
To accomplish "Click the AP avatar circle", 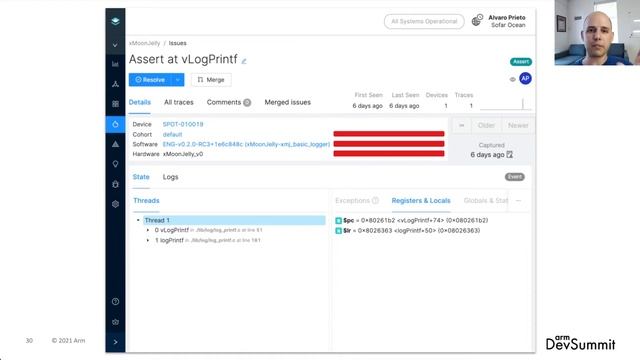I will click(525, 78).
